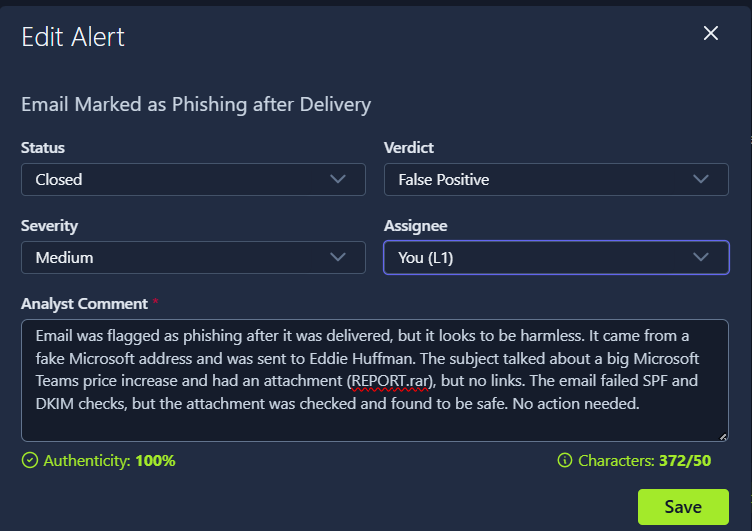Click the chevron arrow in Verdict field

tap(700, 179)
